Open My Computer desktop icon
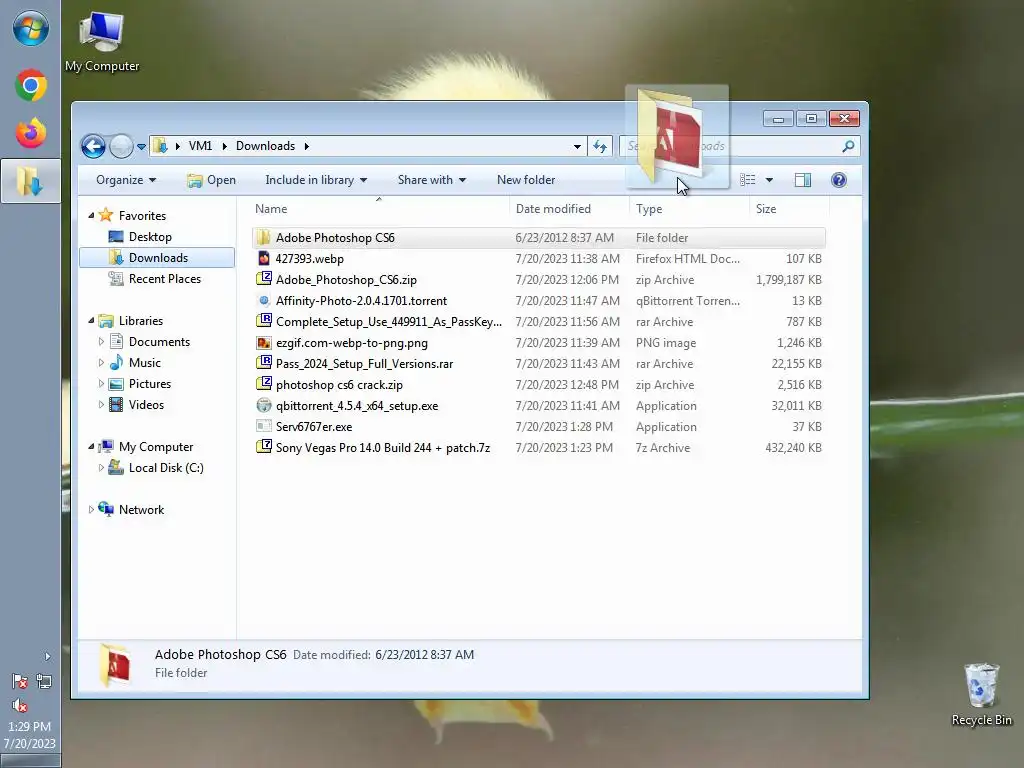 [x=102, y=42]
